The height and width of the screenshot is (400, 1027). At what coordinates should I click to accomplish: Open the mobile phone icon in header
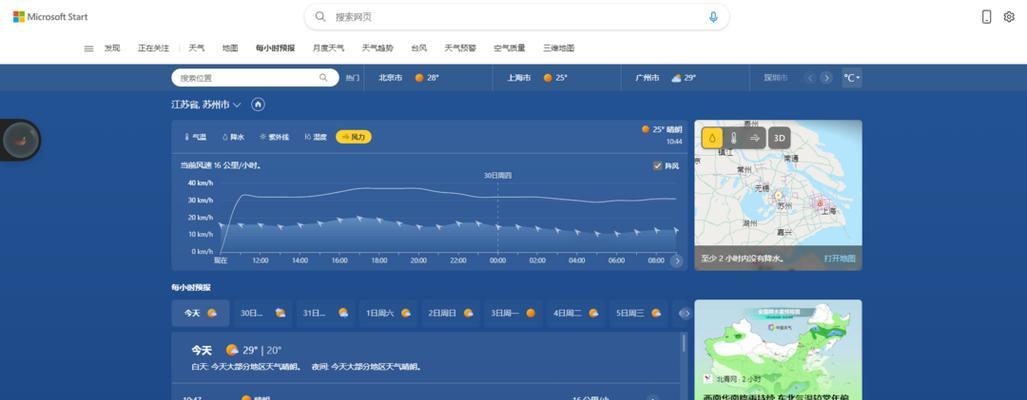click(x=986, y=17)
